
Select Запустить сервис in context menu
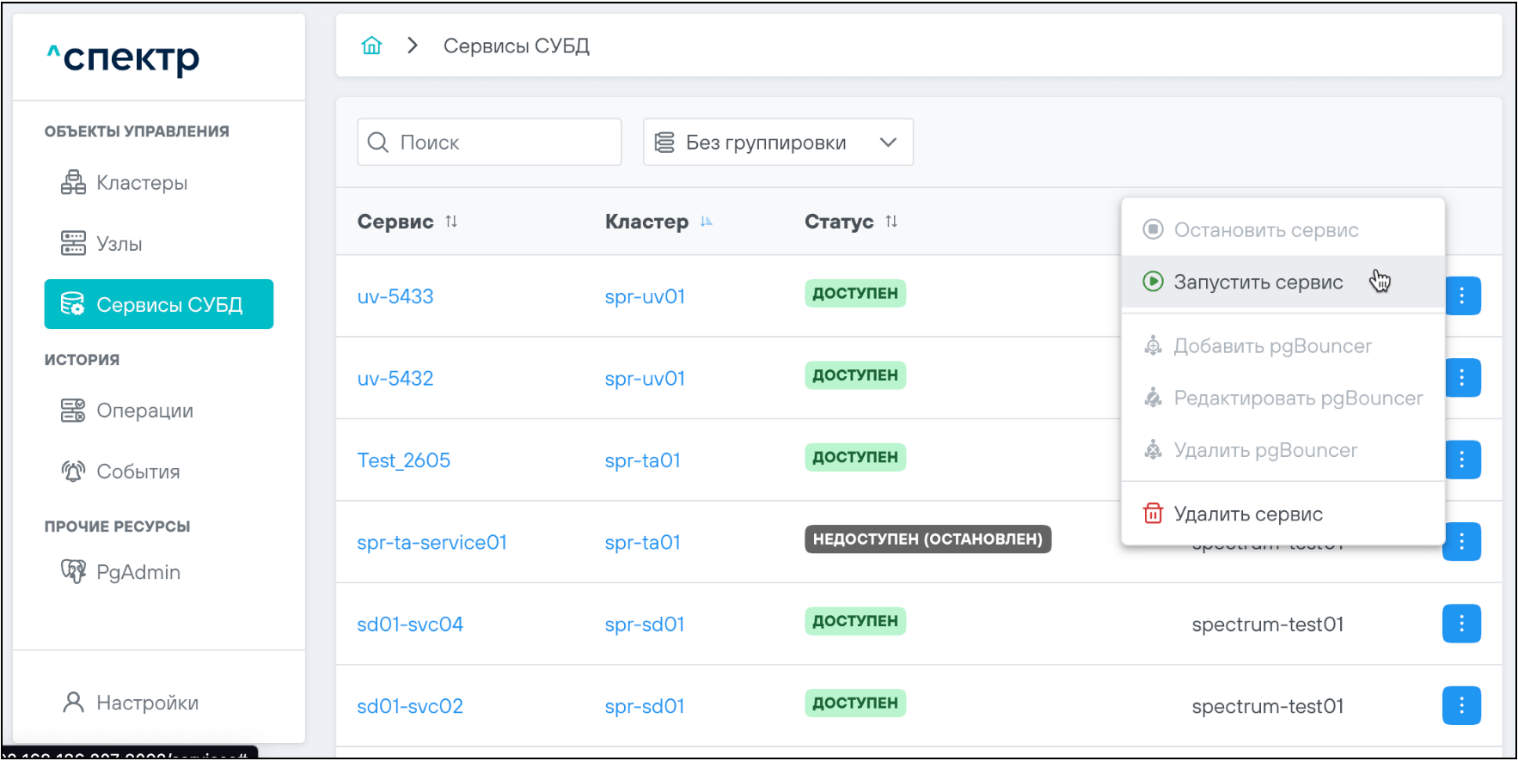(1257, 282)
